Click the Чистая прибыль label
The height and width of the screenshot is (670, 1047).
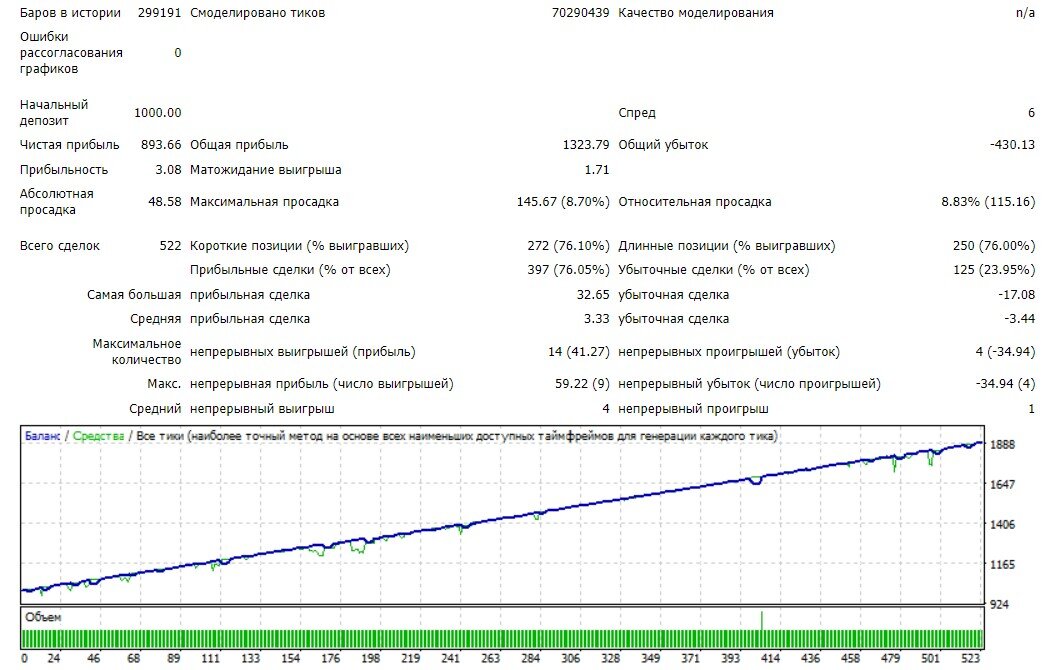click(x=69, y=145)
